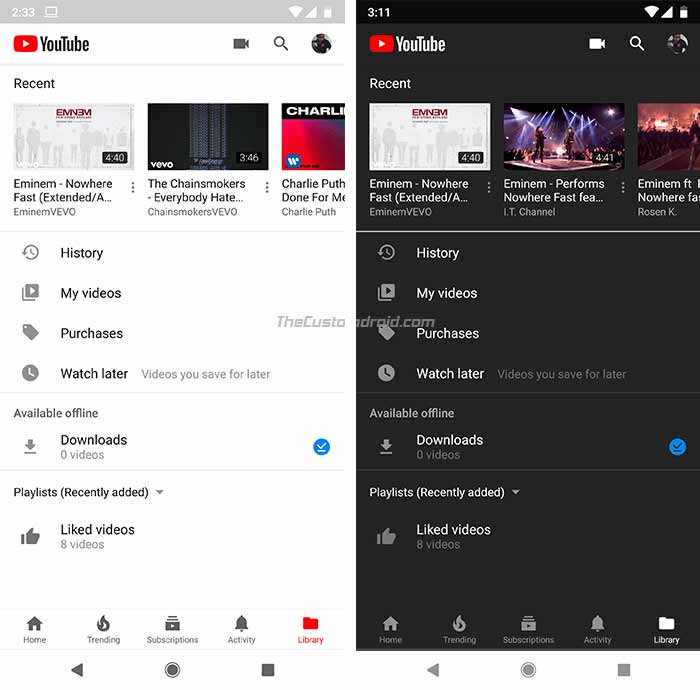Expand the Playlists (Recently added) sort in light theme
The height and width of the screenshot is (690, 700).
(159, 492)
